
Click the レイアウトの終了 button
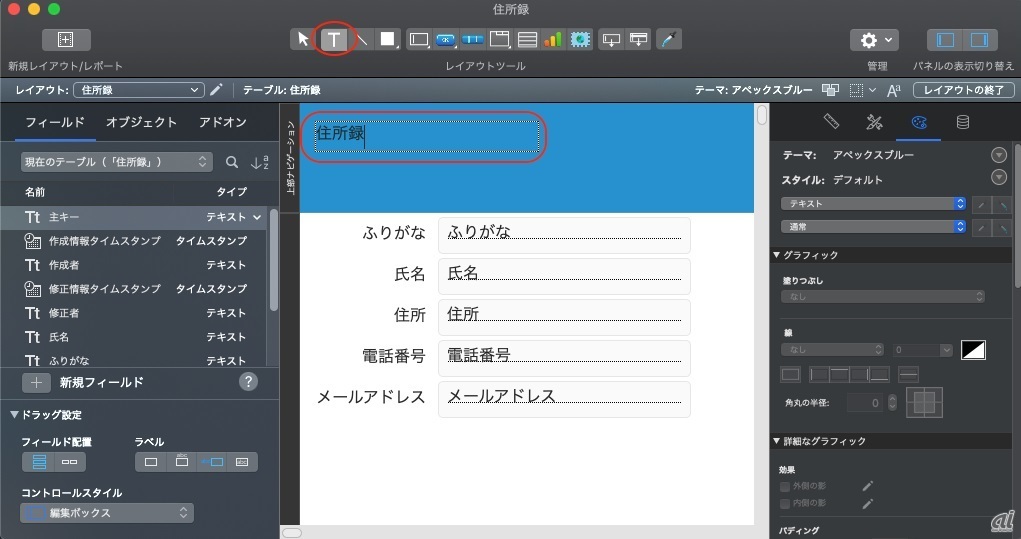tap(964, 90)
